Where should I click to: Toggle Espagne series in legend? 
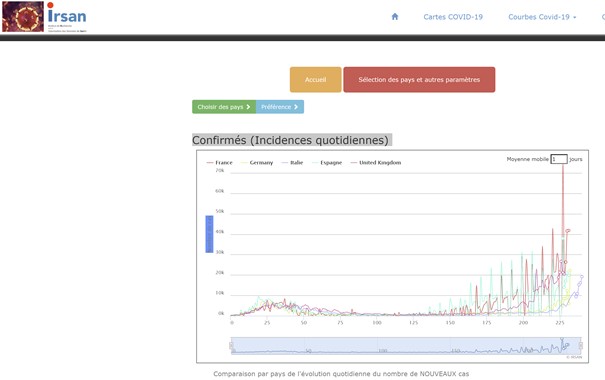[x=327, y=162]
